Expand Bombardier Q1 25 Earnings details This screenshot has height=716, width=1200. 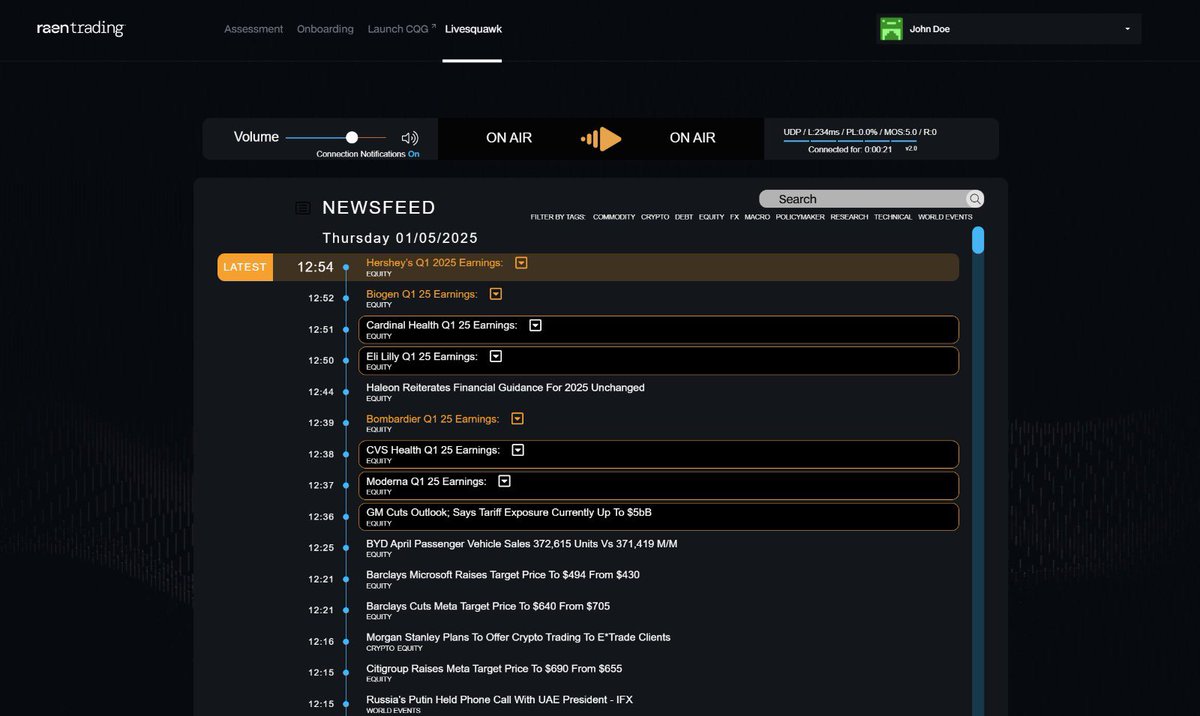(517, 419)
